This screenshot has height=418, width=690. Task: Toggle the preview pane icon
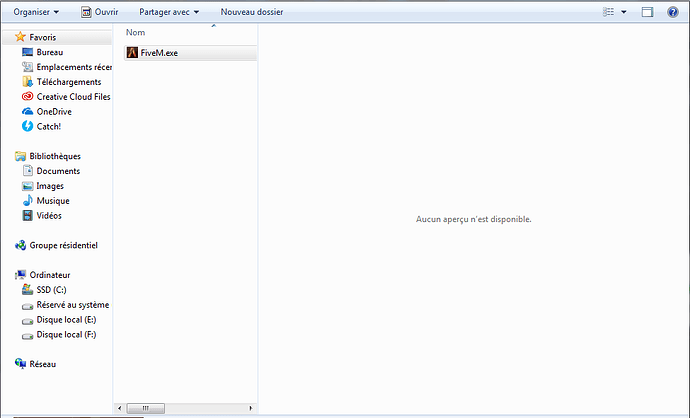pyautogui.click(x=647, y=12)
